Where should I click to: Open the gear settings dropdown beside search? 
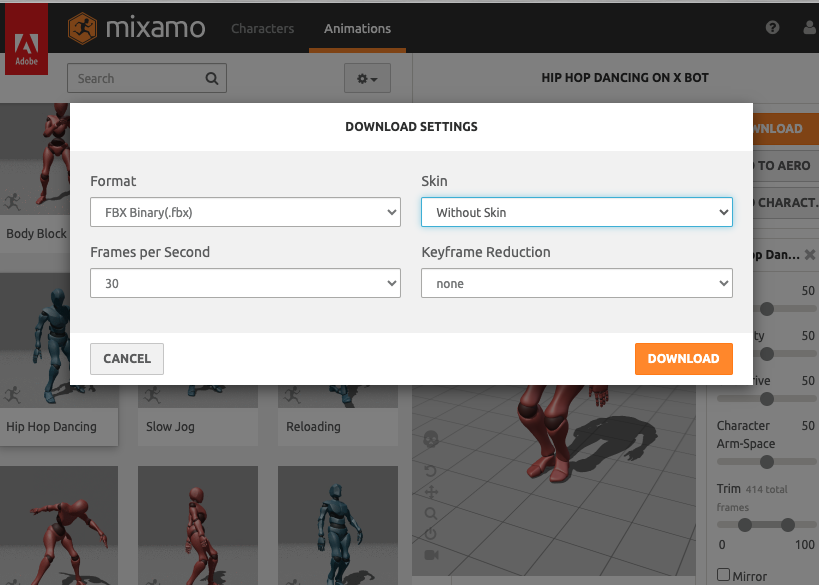tap(367, 78)
